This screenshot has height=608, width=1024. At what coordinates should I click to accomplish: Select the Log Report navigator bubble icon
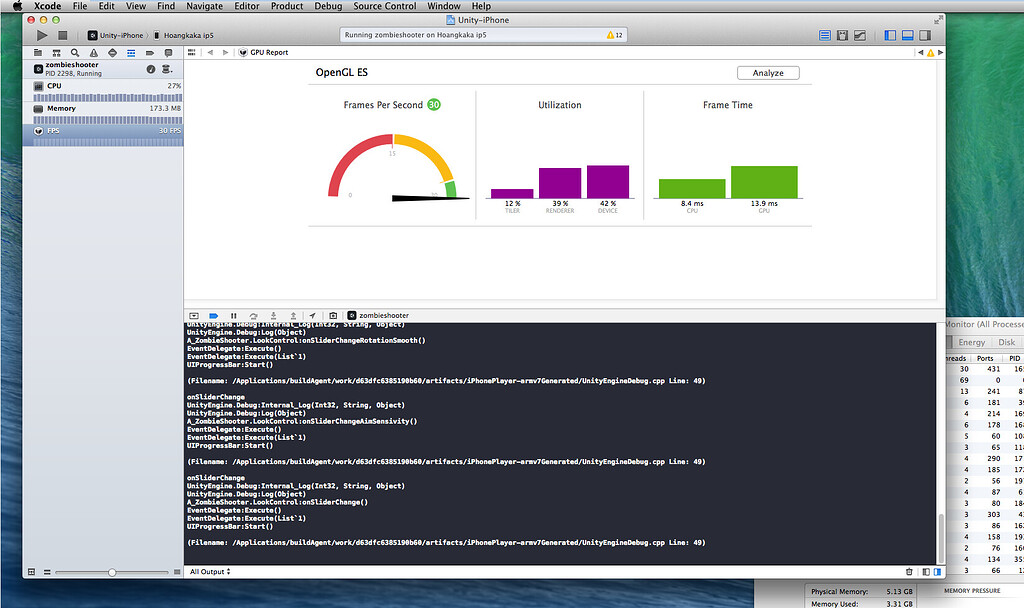coord(169,52)
